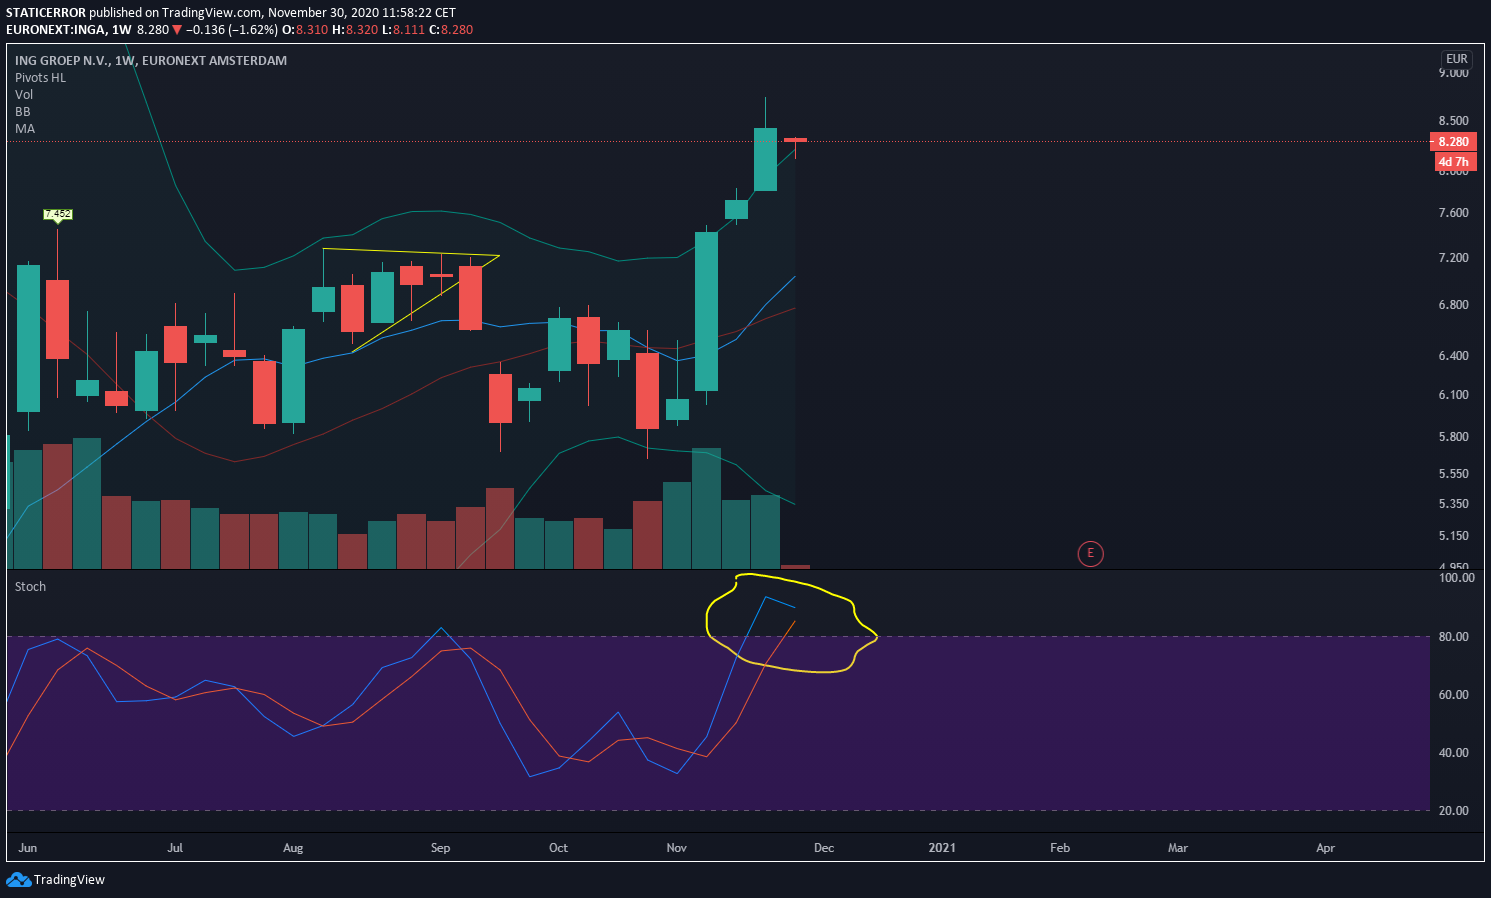Click the 8.280 current price tag
1491x898 pixels.
click(1453, 142)
